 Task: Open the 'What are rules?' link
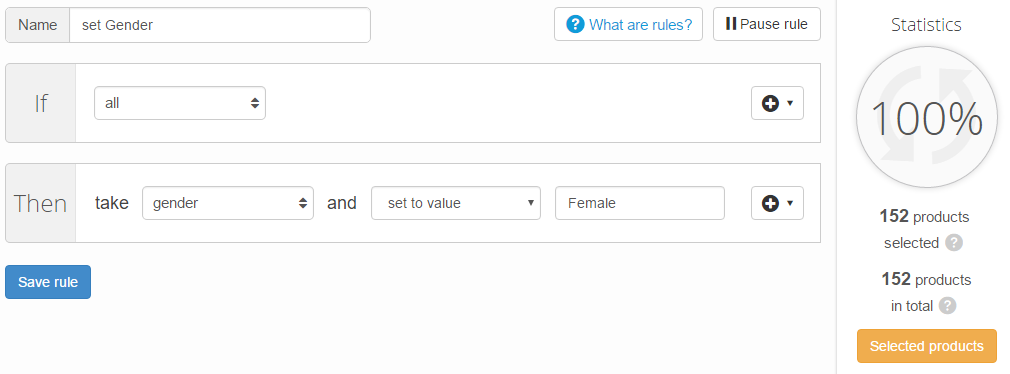point(640,24)
